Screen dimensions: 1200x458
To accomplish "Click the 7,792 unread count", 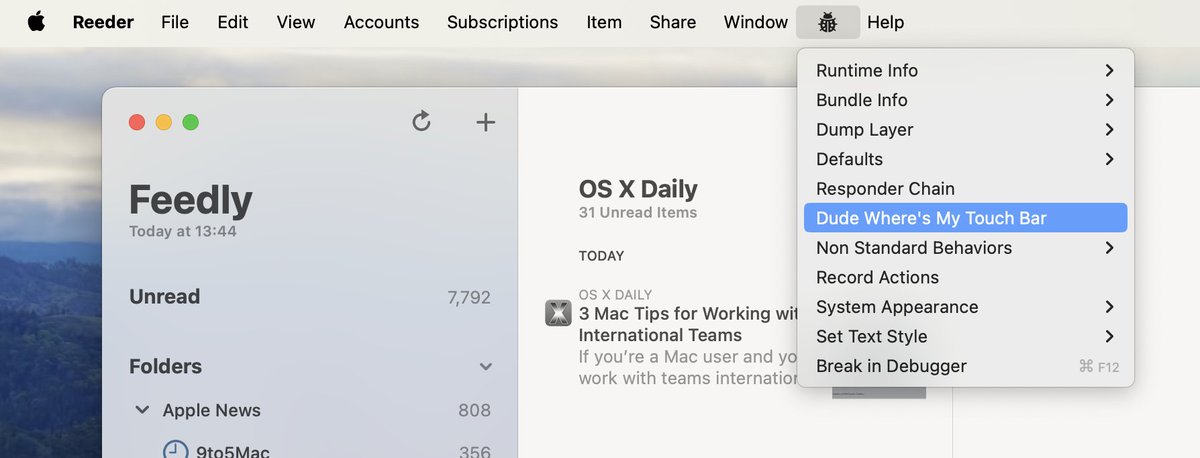I will click(x=469, y=297).
